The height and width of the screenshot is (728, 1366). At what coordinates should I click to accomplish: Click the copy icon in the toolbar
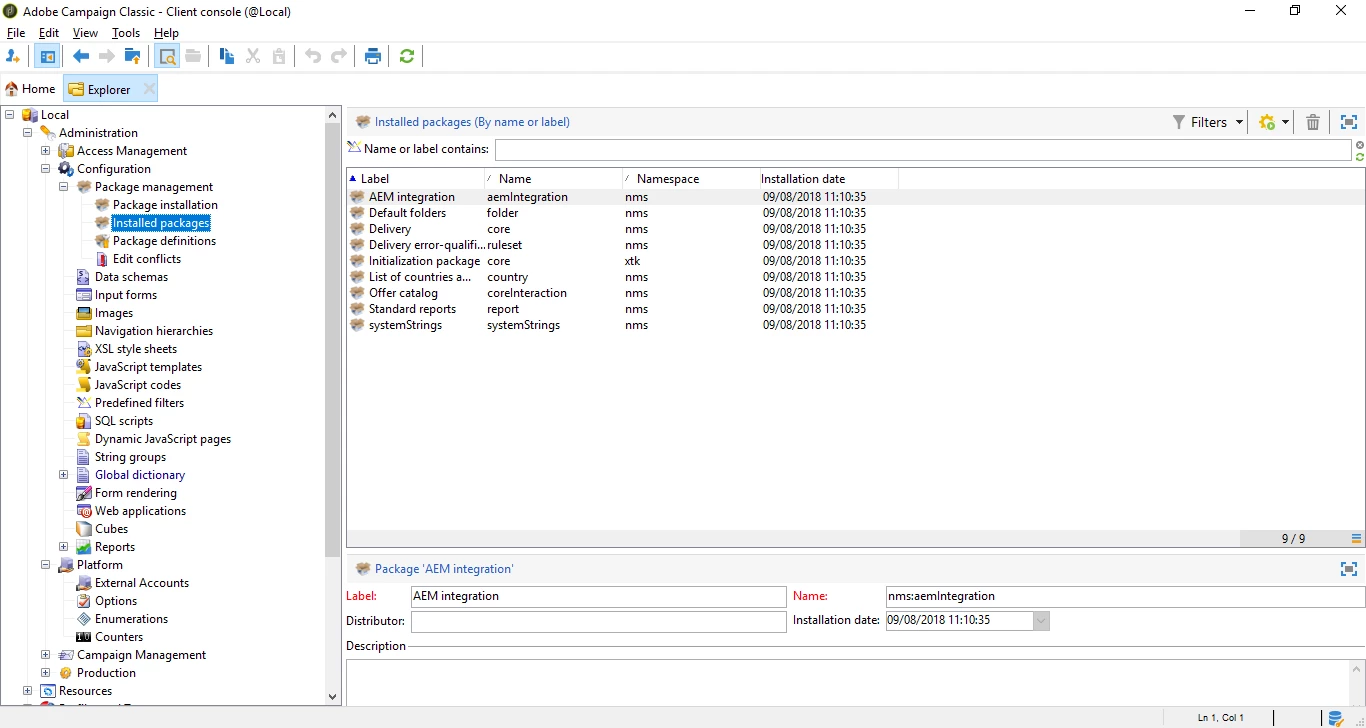click(227, 56)
